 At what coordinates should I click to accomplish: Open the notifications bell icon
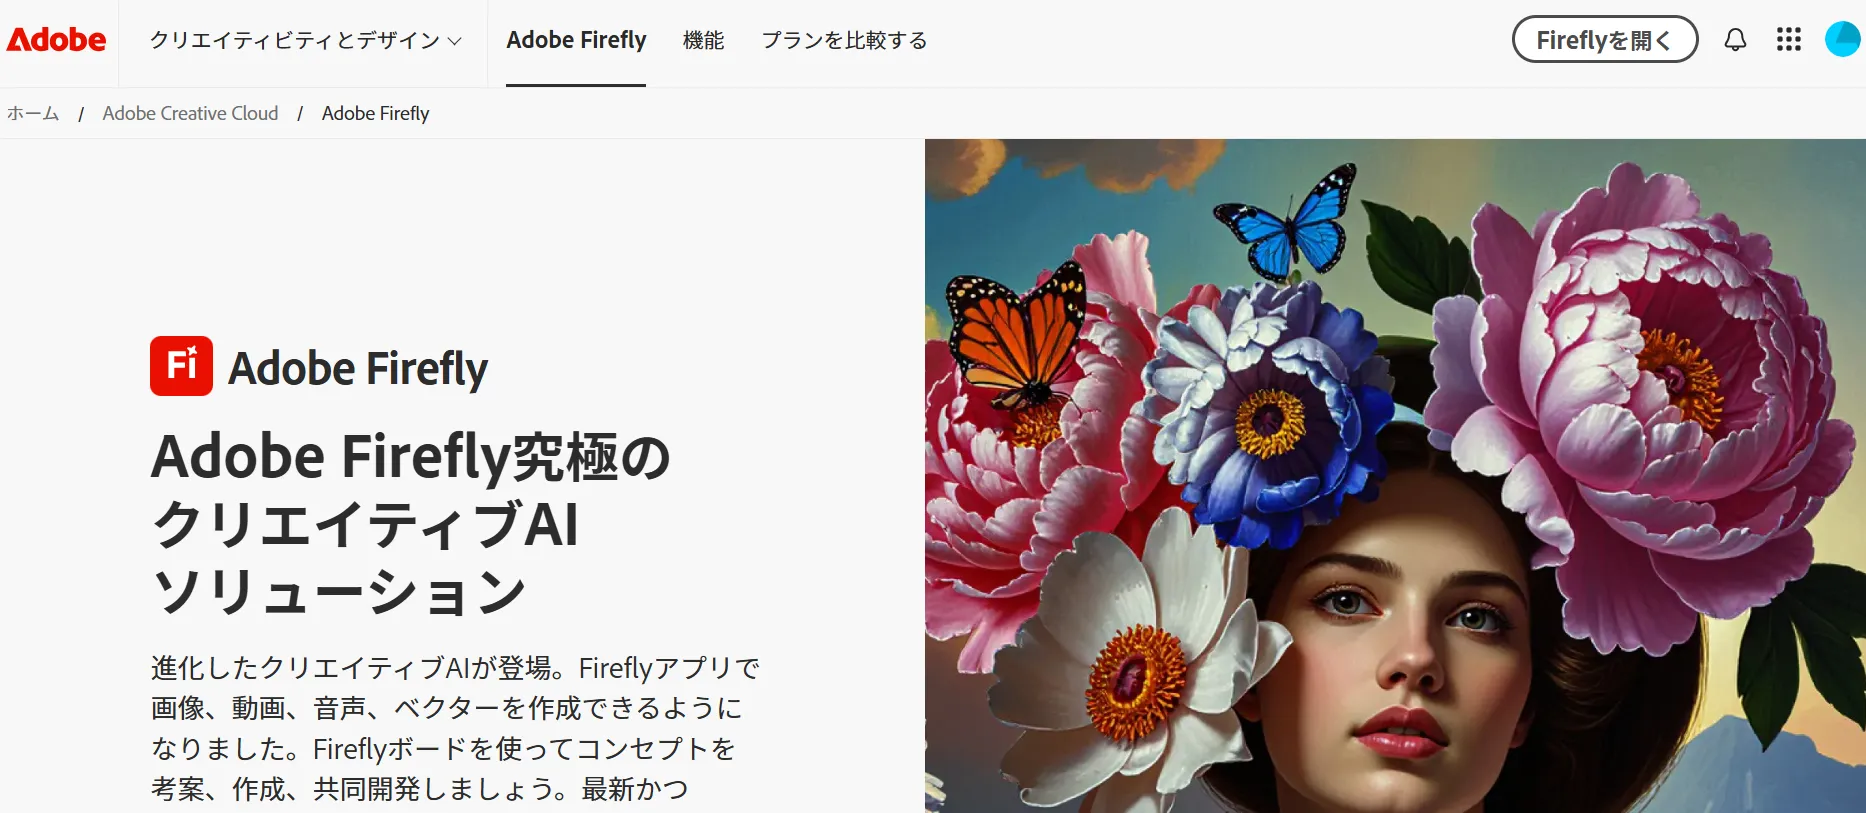click(x=1735, y=40)
